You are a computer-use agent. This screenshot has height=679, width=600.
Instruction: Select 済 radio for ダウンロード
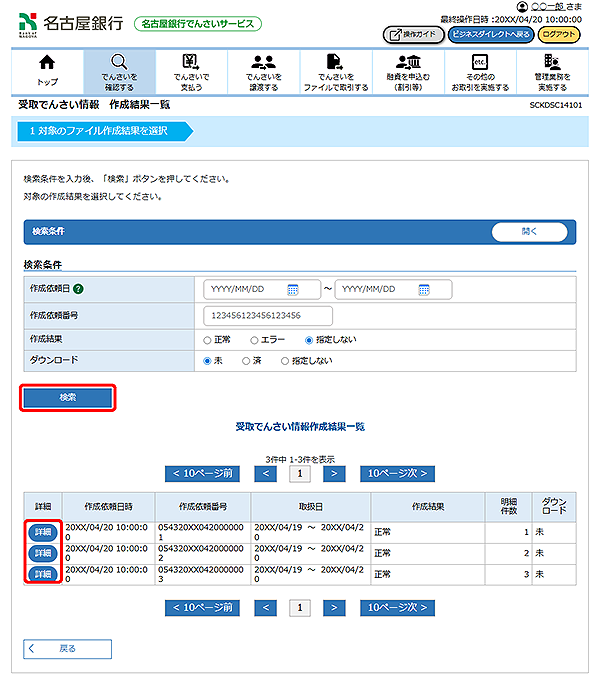click(x=247, y=361)
